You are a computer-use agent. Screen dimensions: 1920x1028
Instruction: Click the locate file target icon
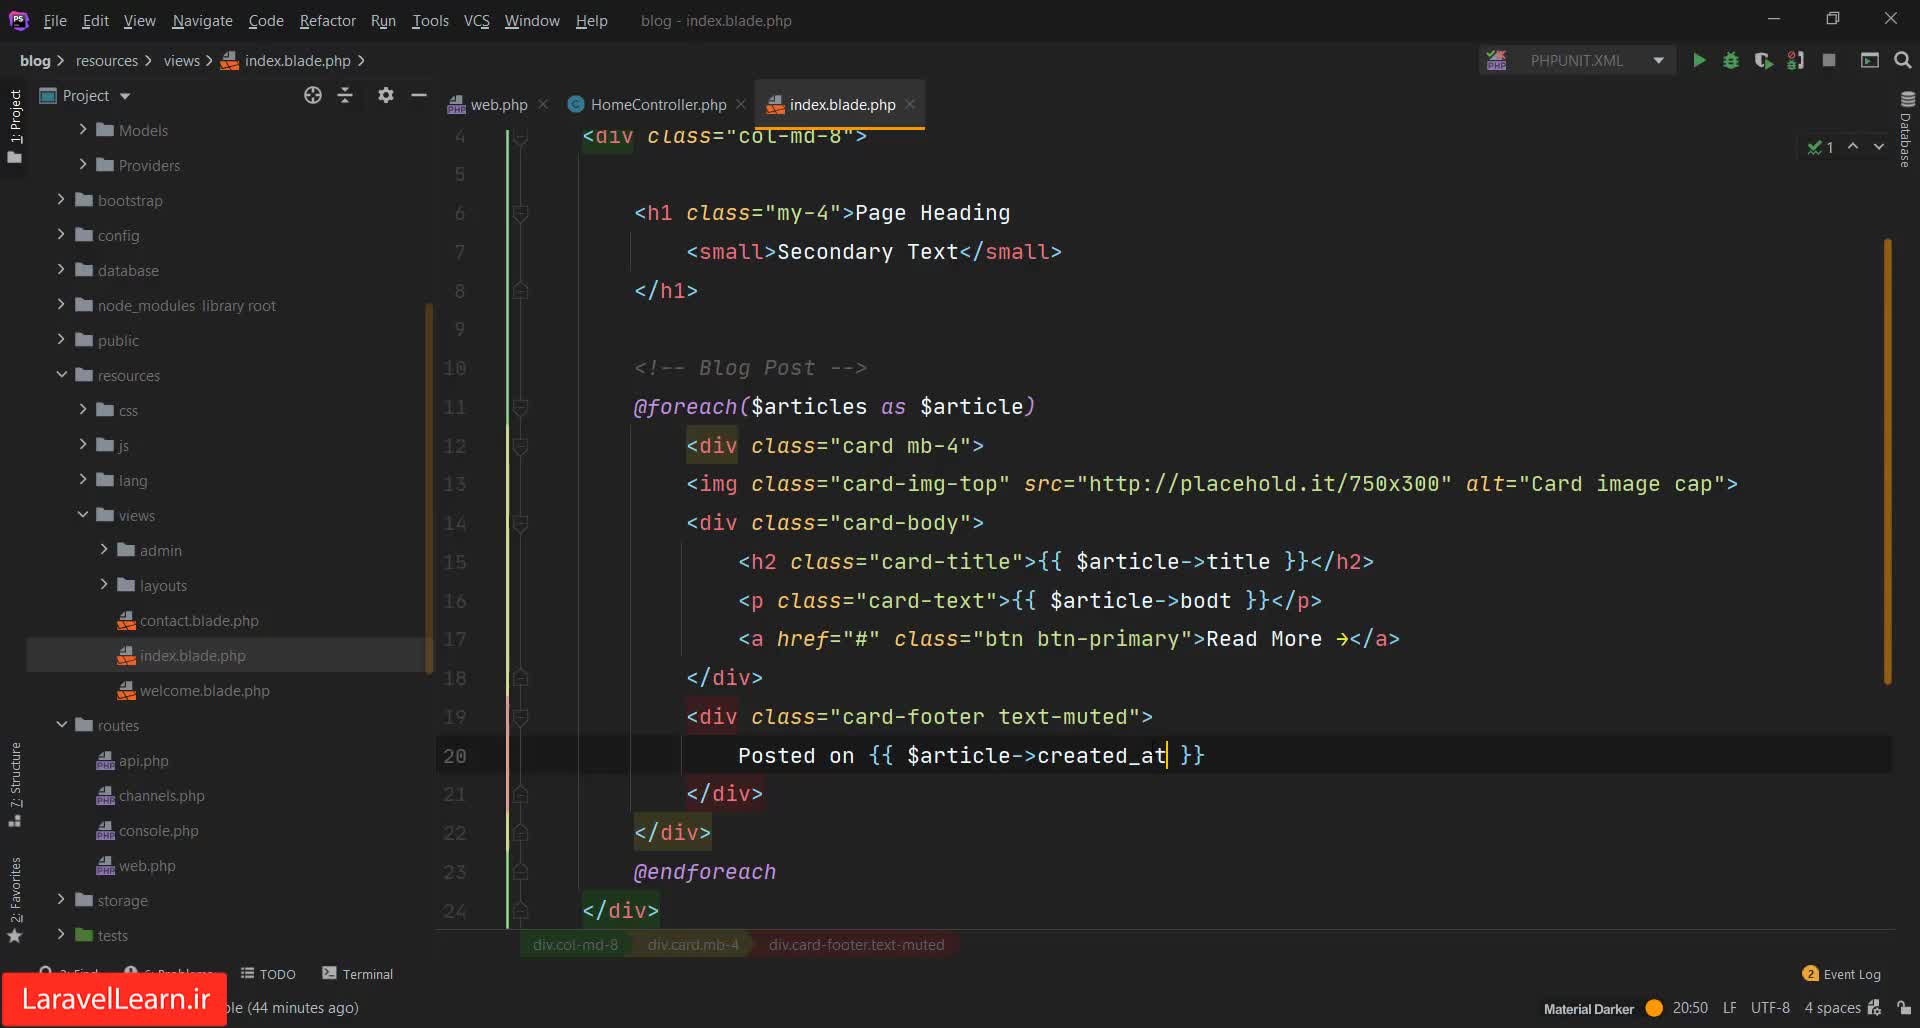click(313, 95)
